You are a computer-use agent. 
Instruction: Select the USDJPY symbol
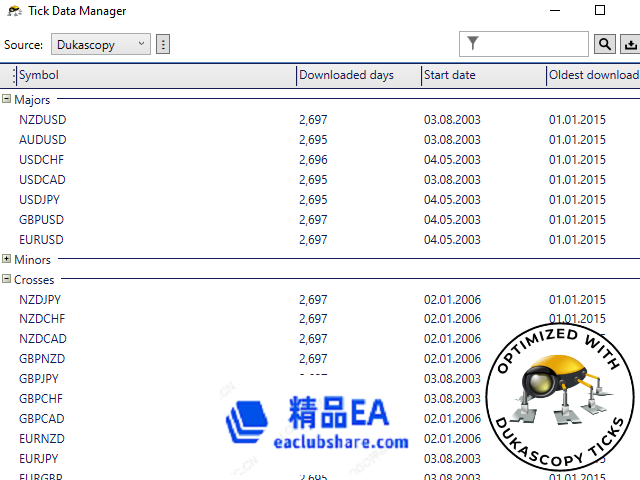click(39, 200)
